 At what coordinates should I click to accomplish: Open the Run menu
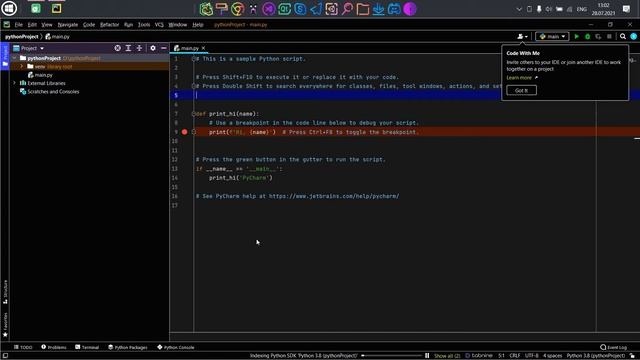[128, 24]
